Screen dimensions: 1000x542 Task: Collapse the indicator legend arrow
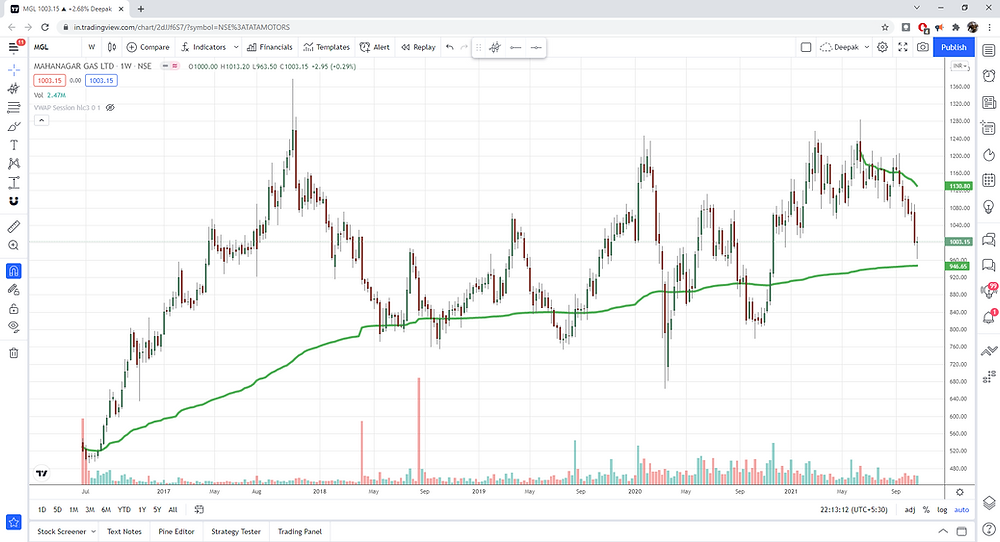coord(41,120)
